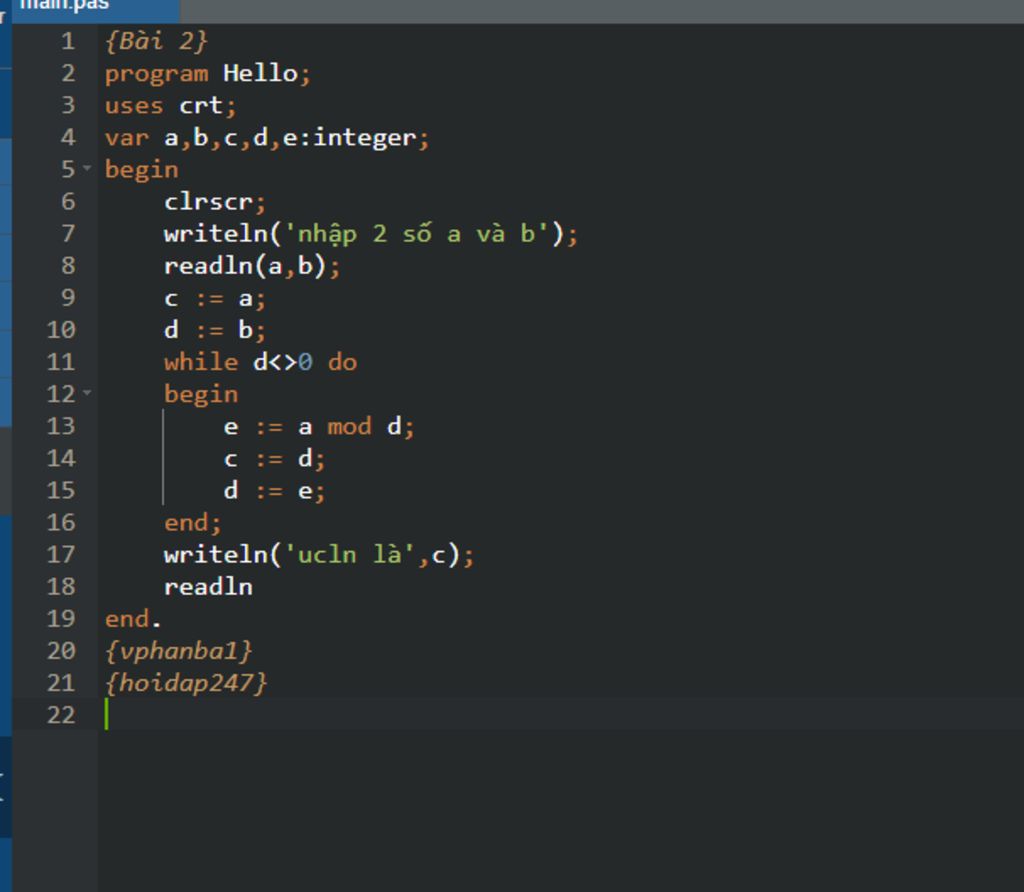Click 'clrscr;' on line 6
Image resolution: width=1024 pixels, height=892 pixels.
(215, 201)
